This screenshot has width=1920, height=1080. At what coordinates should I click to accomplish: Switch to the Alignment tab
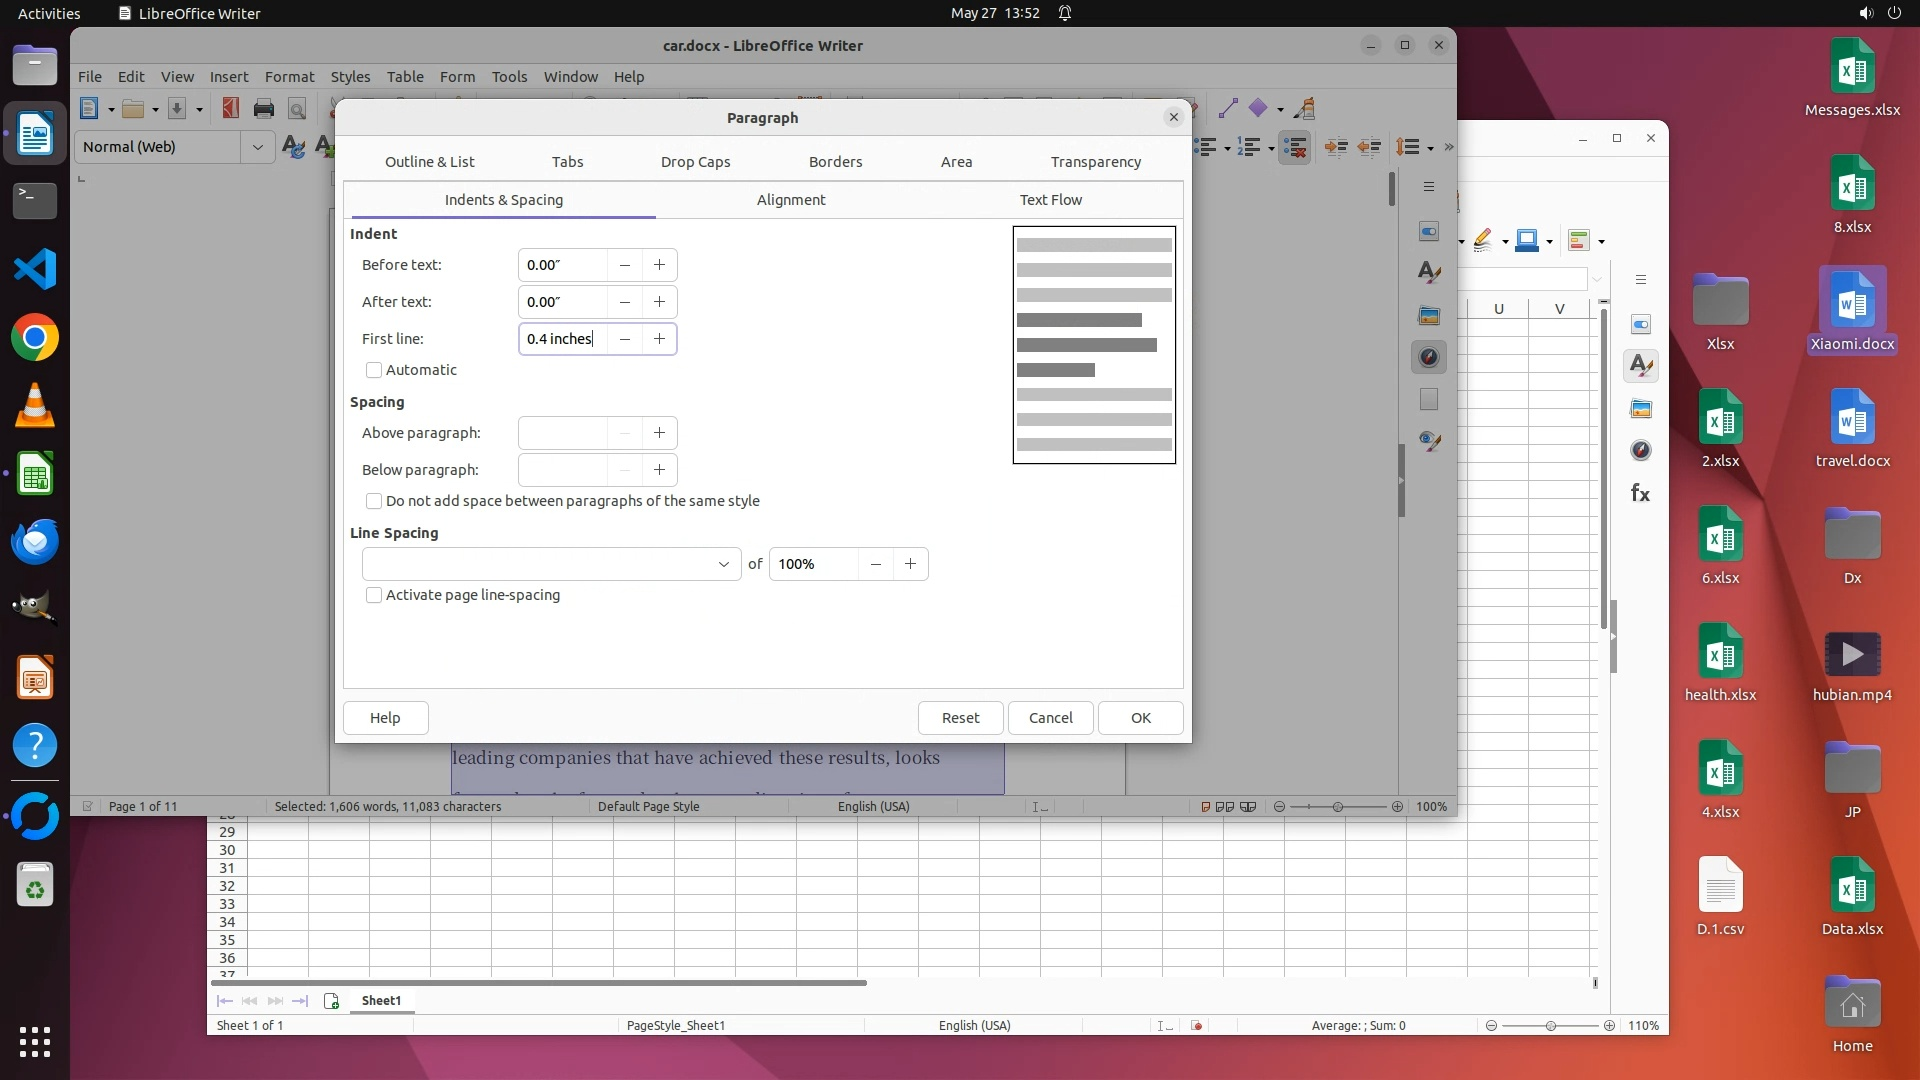[790, 200]
